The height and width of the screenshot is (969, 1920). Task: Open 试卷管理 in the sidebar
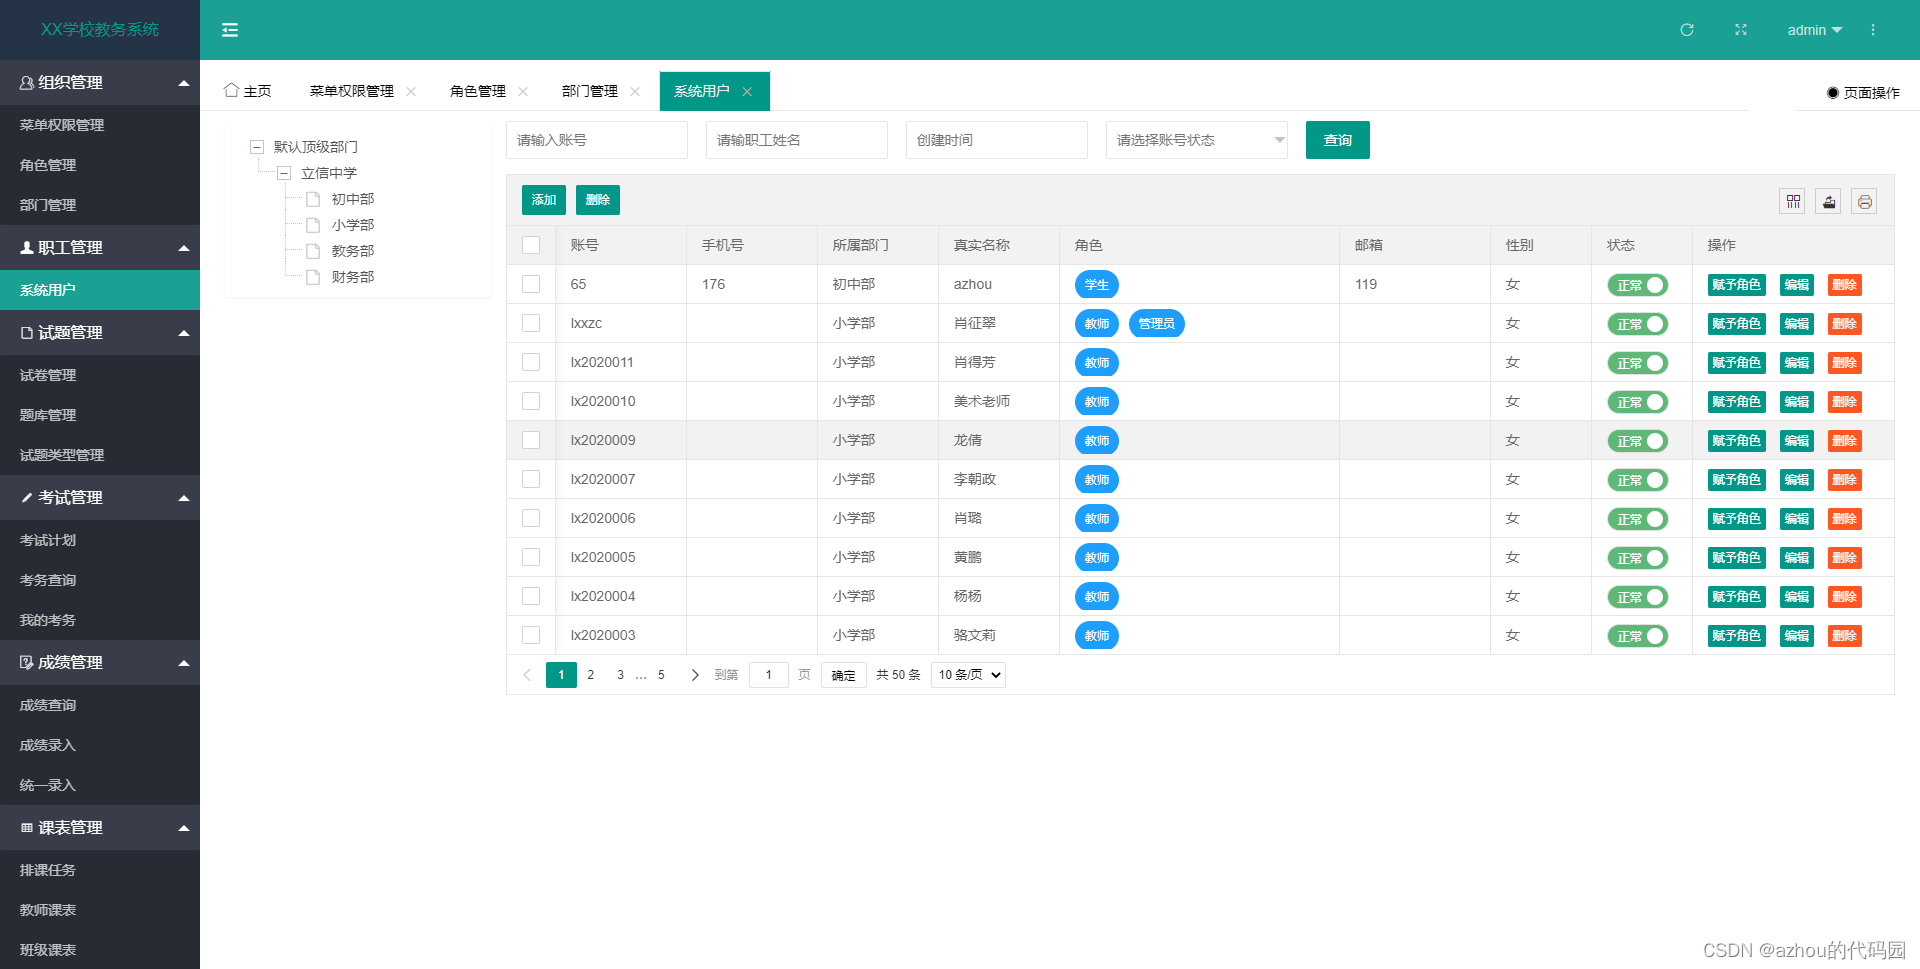click(100, 375)
